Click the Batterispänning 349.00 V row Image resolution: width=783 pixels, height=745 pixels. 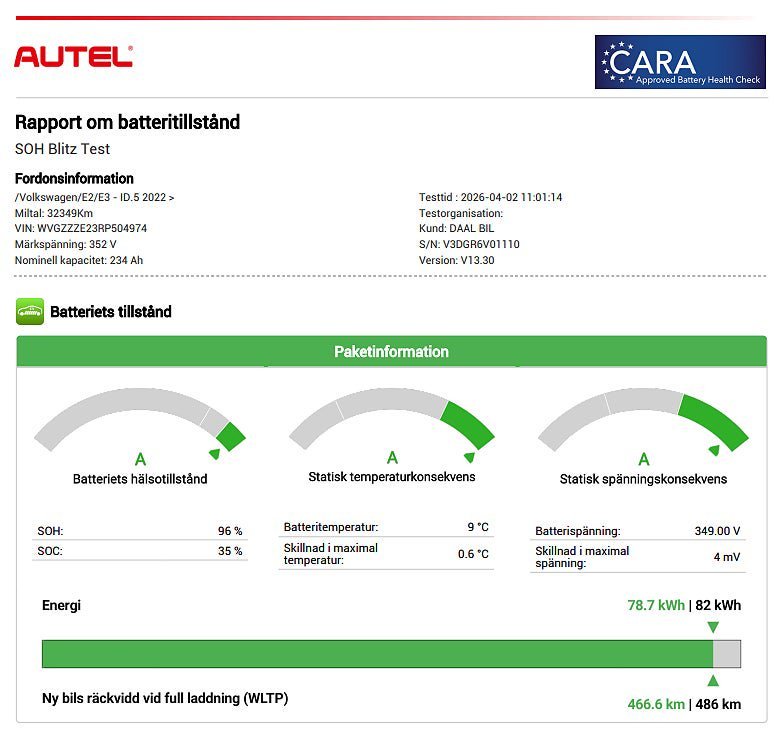coord(637,531)
